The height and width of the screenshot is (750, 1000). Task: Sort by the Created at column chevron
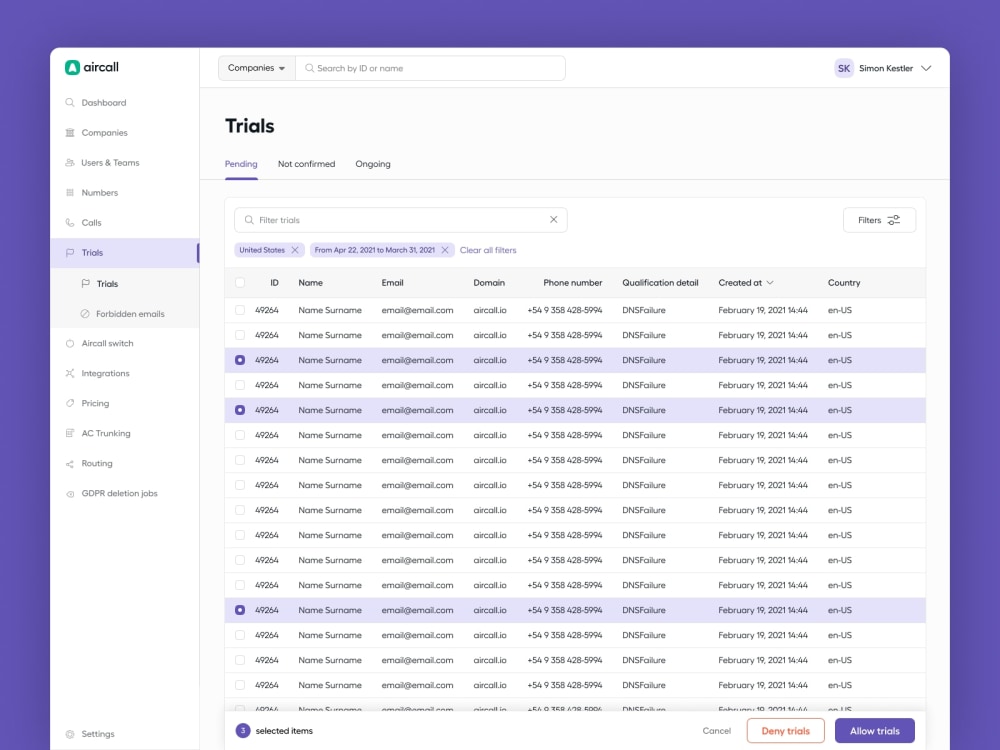click(770, 283)
